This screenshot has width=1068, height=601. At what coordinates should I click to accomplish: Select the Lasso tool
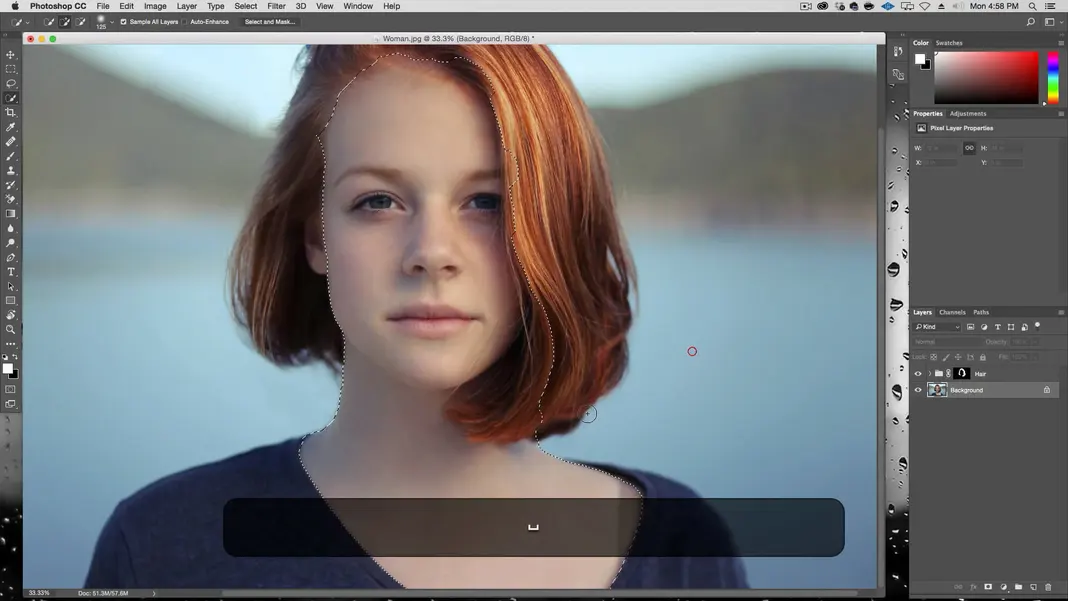pyautogui.click(x=10, y=83)
